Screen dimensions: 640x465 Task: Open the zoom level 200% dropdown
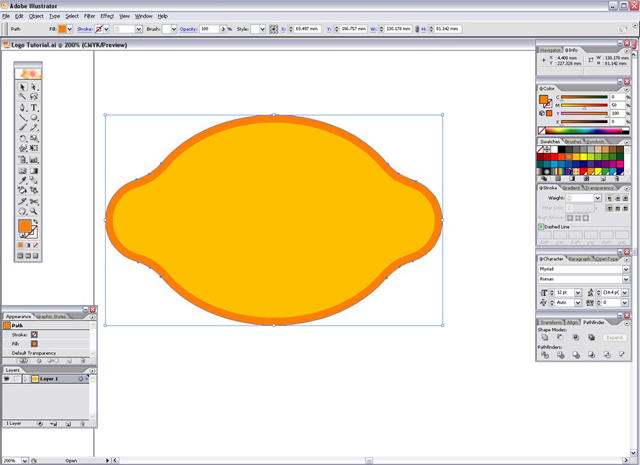(x=25, y=461)
